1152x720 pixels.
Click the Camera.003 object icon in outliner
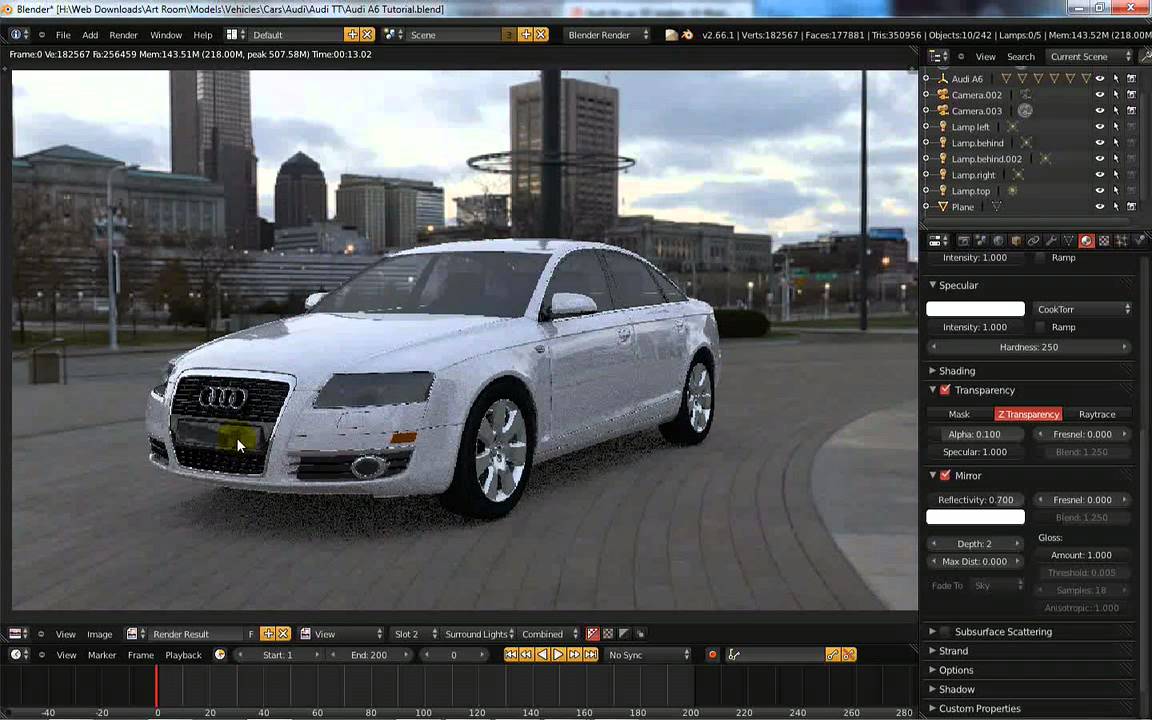click(x=943, y=110)
